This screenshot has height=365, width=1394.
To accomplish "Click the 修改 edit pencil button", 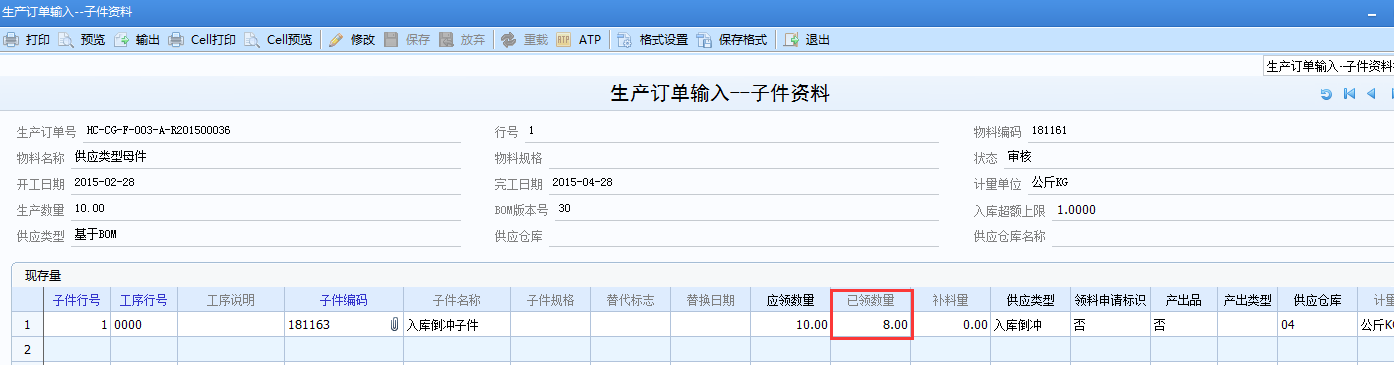I will click(x=352, y=40).
